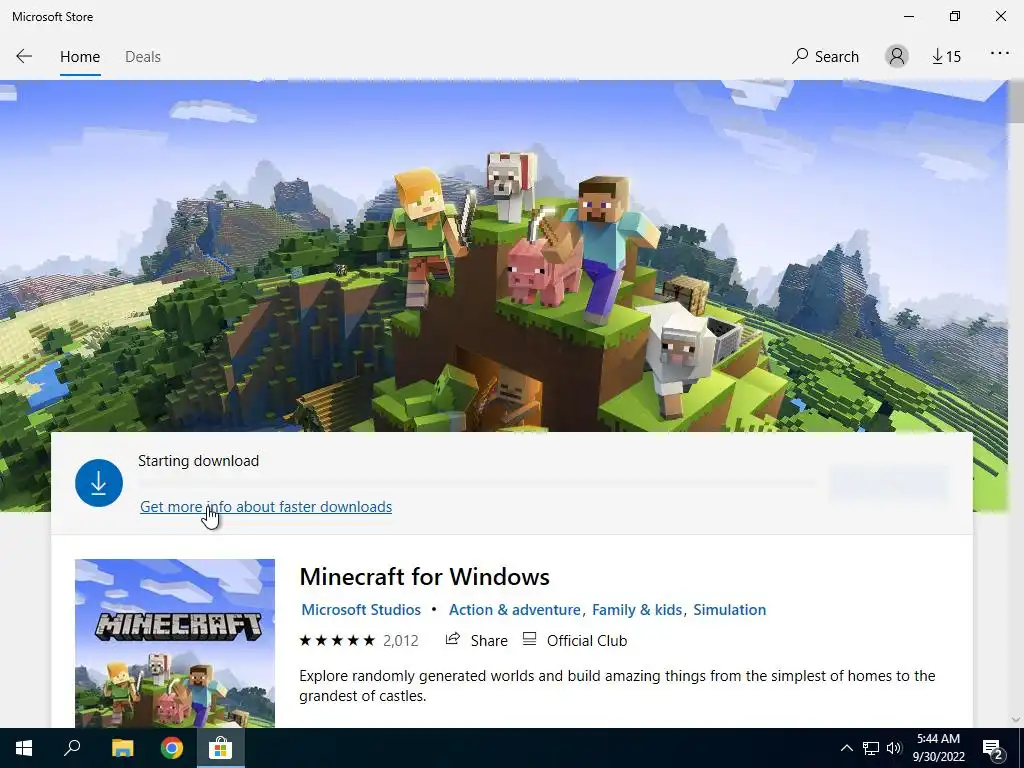Viewport: 1024px width, 768px height.
Task: Launch Google Chrome from the taskbar
Action: 172,748
